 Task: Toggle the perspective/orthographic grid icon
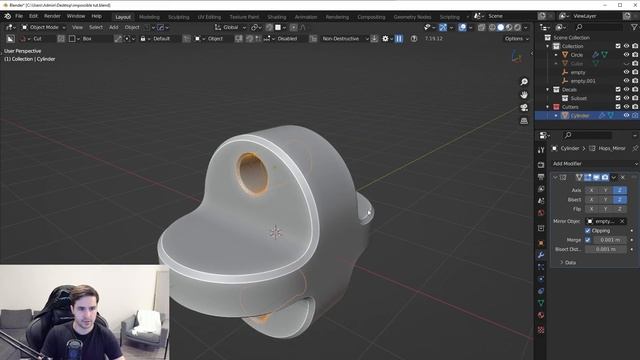[x=524, y=121]
